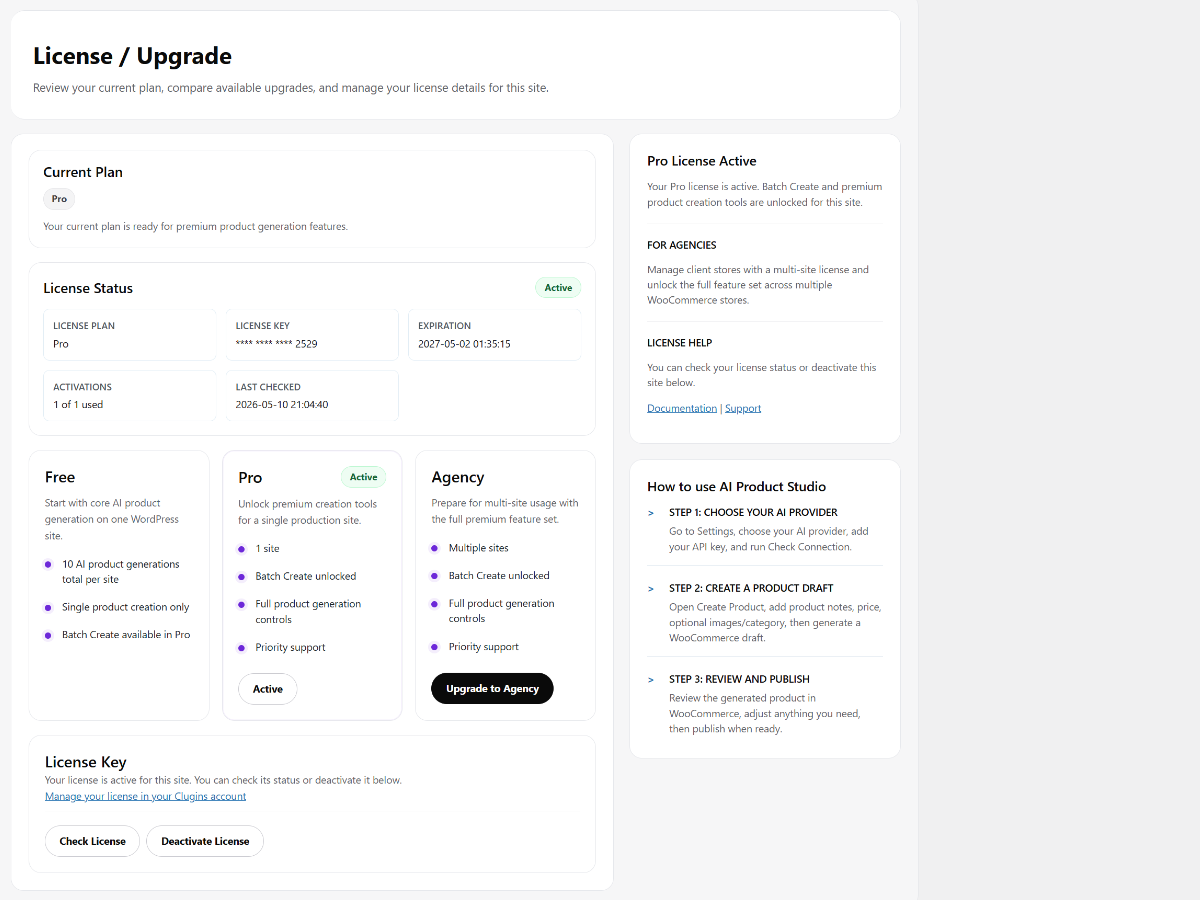The width and height of the screenshot is (1200, 900).
Task: Click the Active badge in Pro plan card
Action: (x=363, y=477)
